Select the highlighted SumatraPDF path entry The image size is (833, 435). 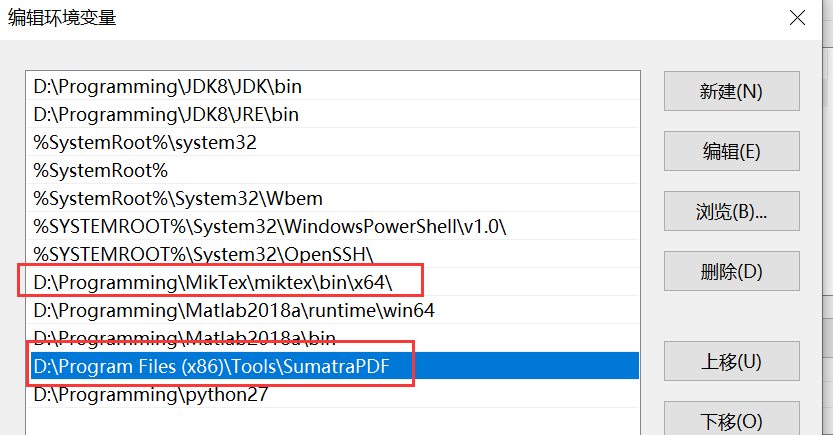point(333,366)
